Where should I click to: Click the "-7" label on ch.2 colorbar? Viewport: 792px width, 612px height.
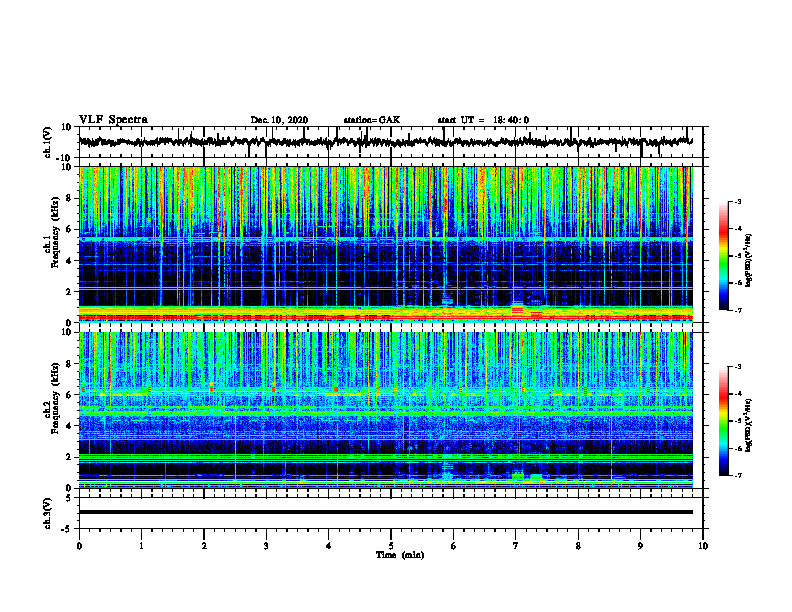point(738,476)
